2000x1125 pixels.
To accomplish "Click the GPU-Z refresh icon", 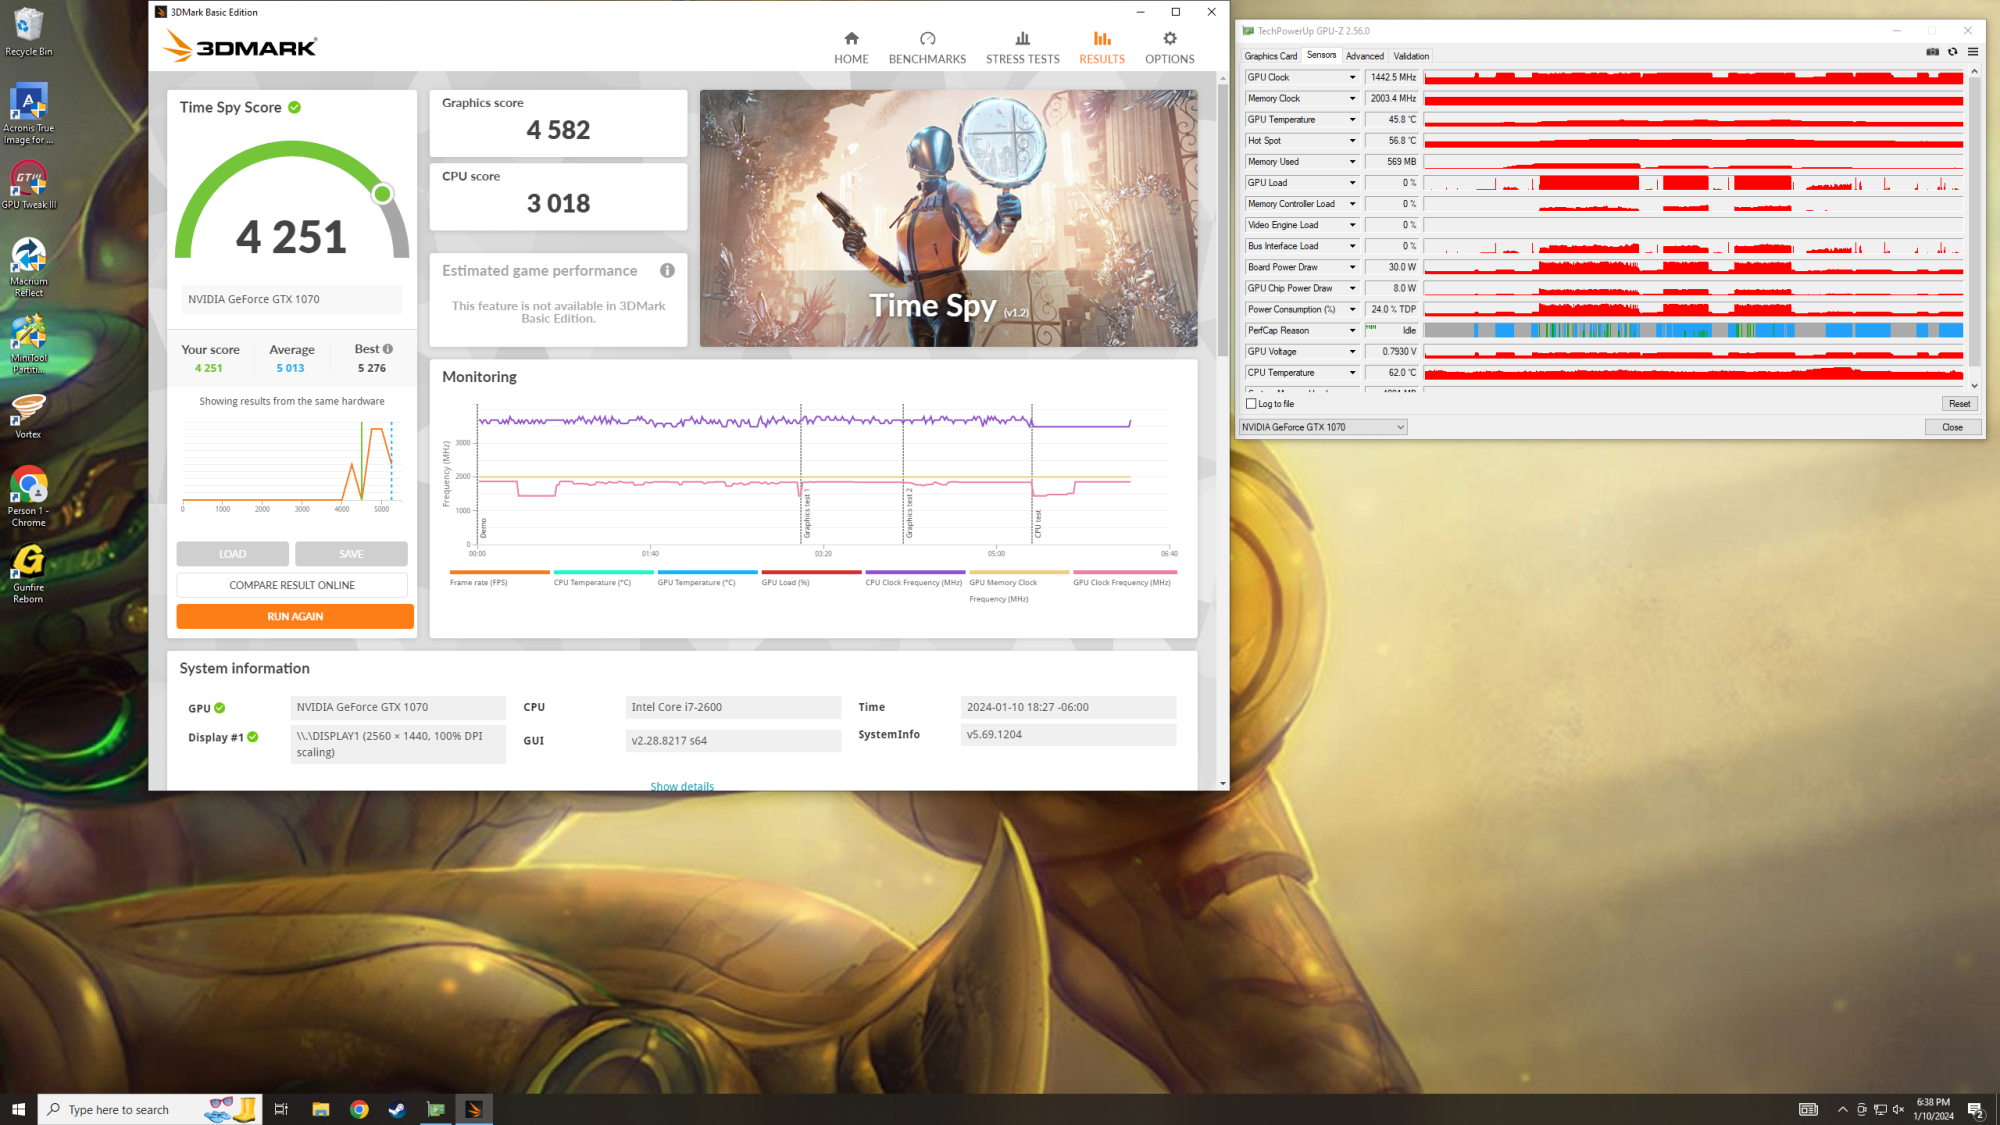I will [1952, 52].
